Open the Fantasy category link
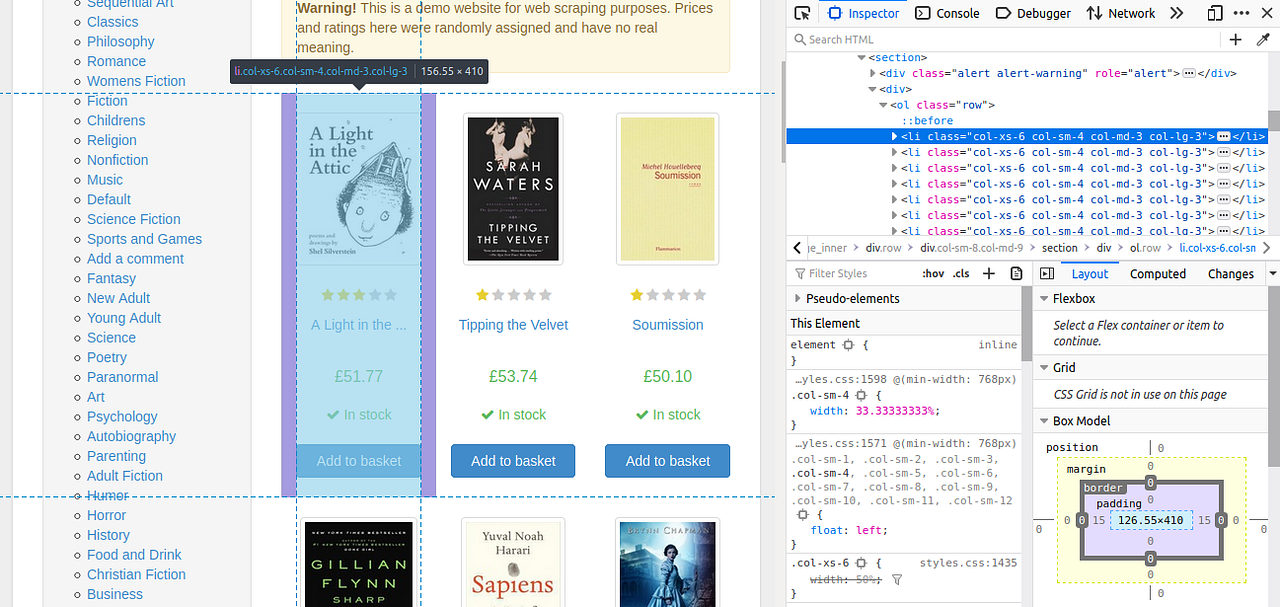This screenshot has width=1280, height=607. [x=111, y=278]
